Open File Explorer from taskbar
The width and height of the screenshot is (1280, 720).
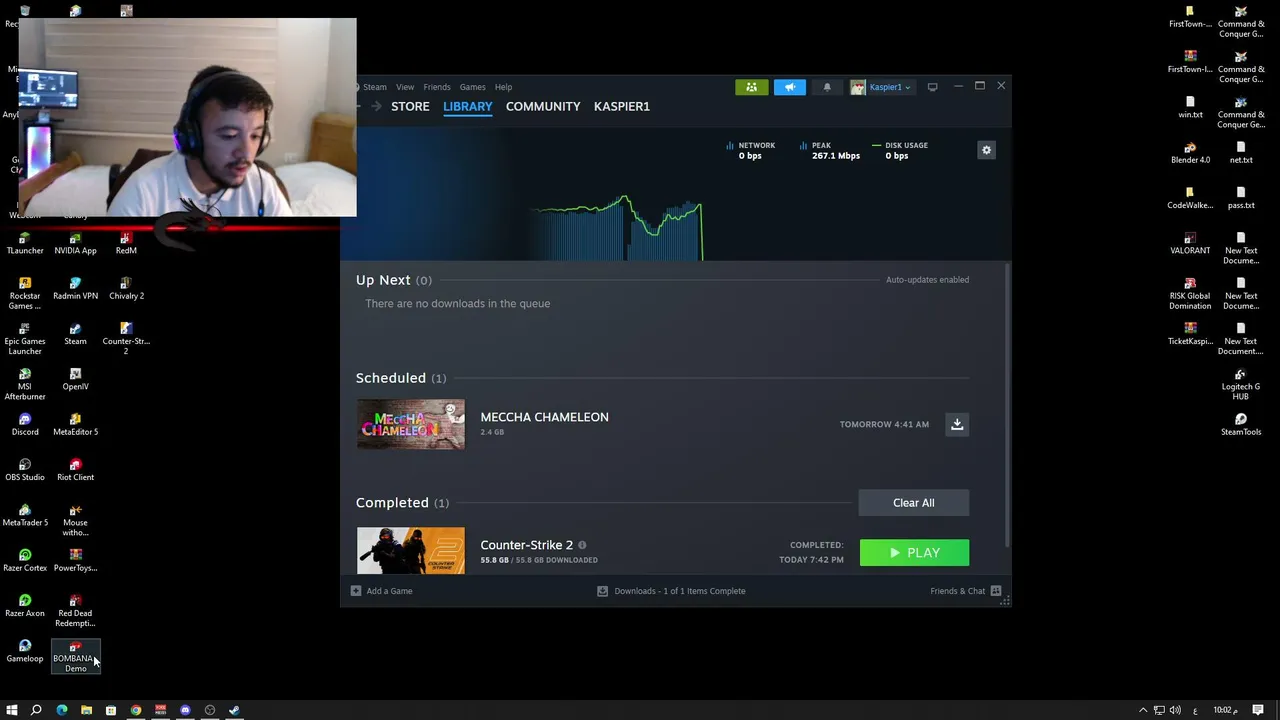coord(86,710)
